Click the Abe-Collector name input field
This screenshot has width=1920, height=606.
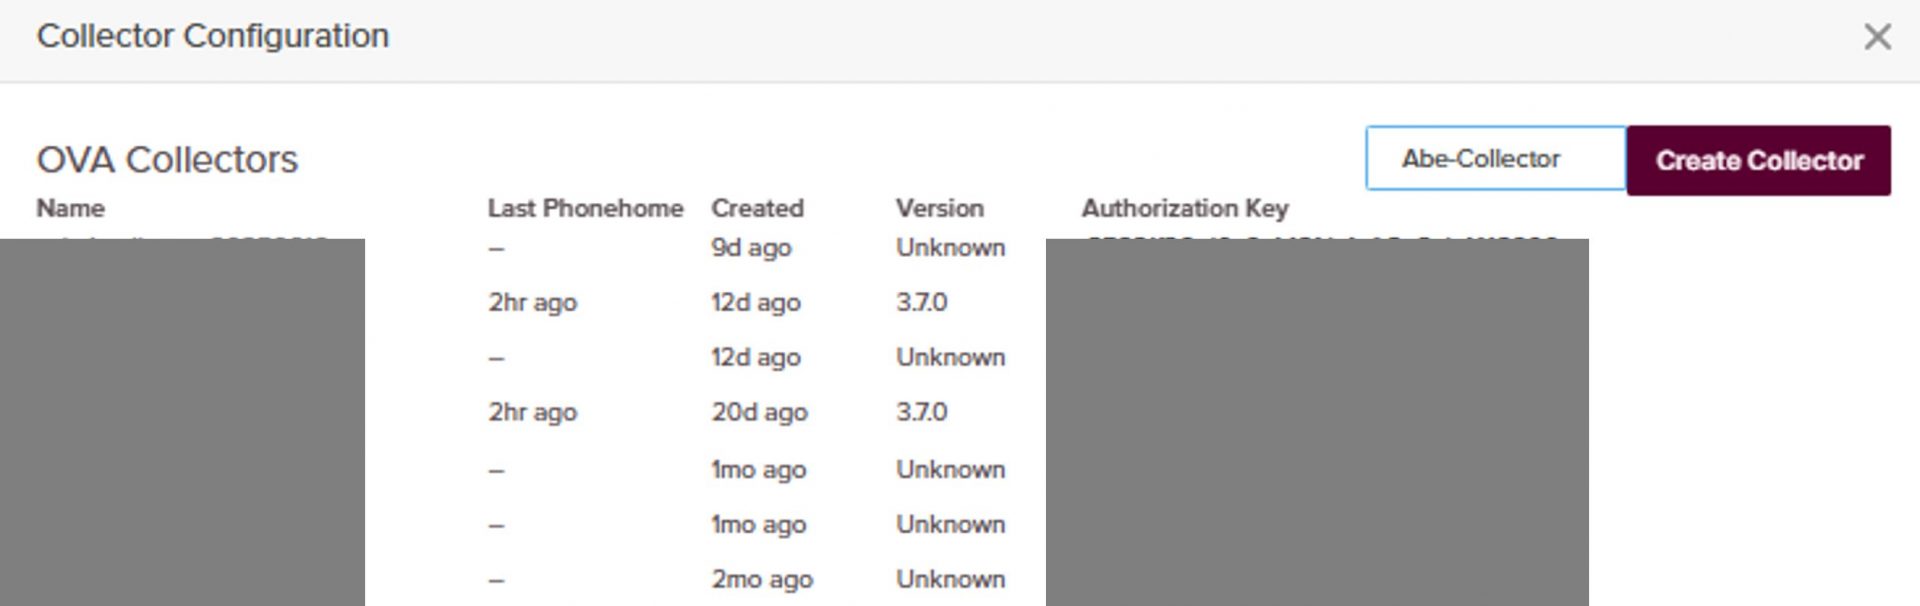pyautogui.click(x=1495, y=158)
